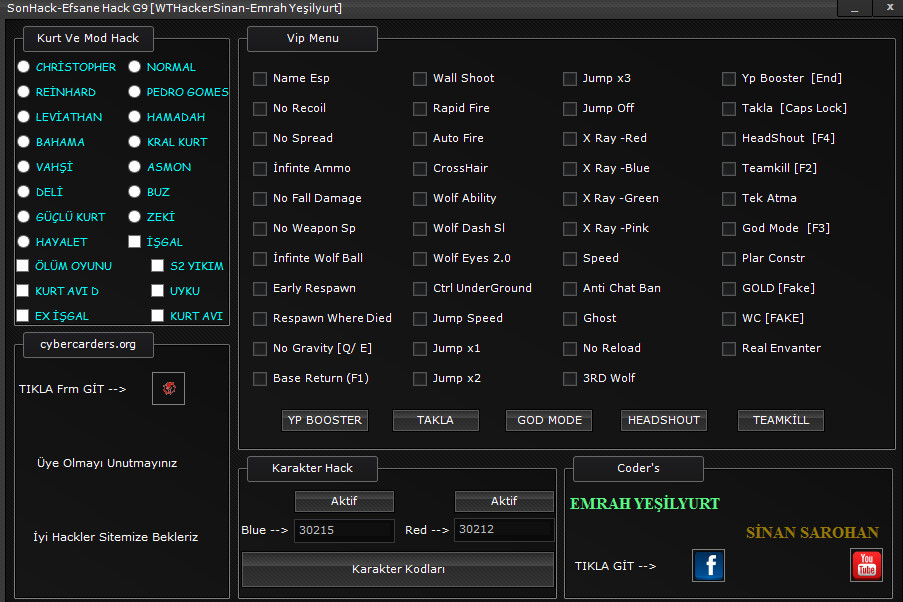Viewport: 903px width, 602px height.
Task: Enable ÖLÜM OYUNU checkbox
Action: coord(23,266)
